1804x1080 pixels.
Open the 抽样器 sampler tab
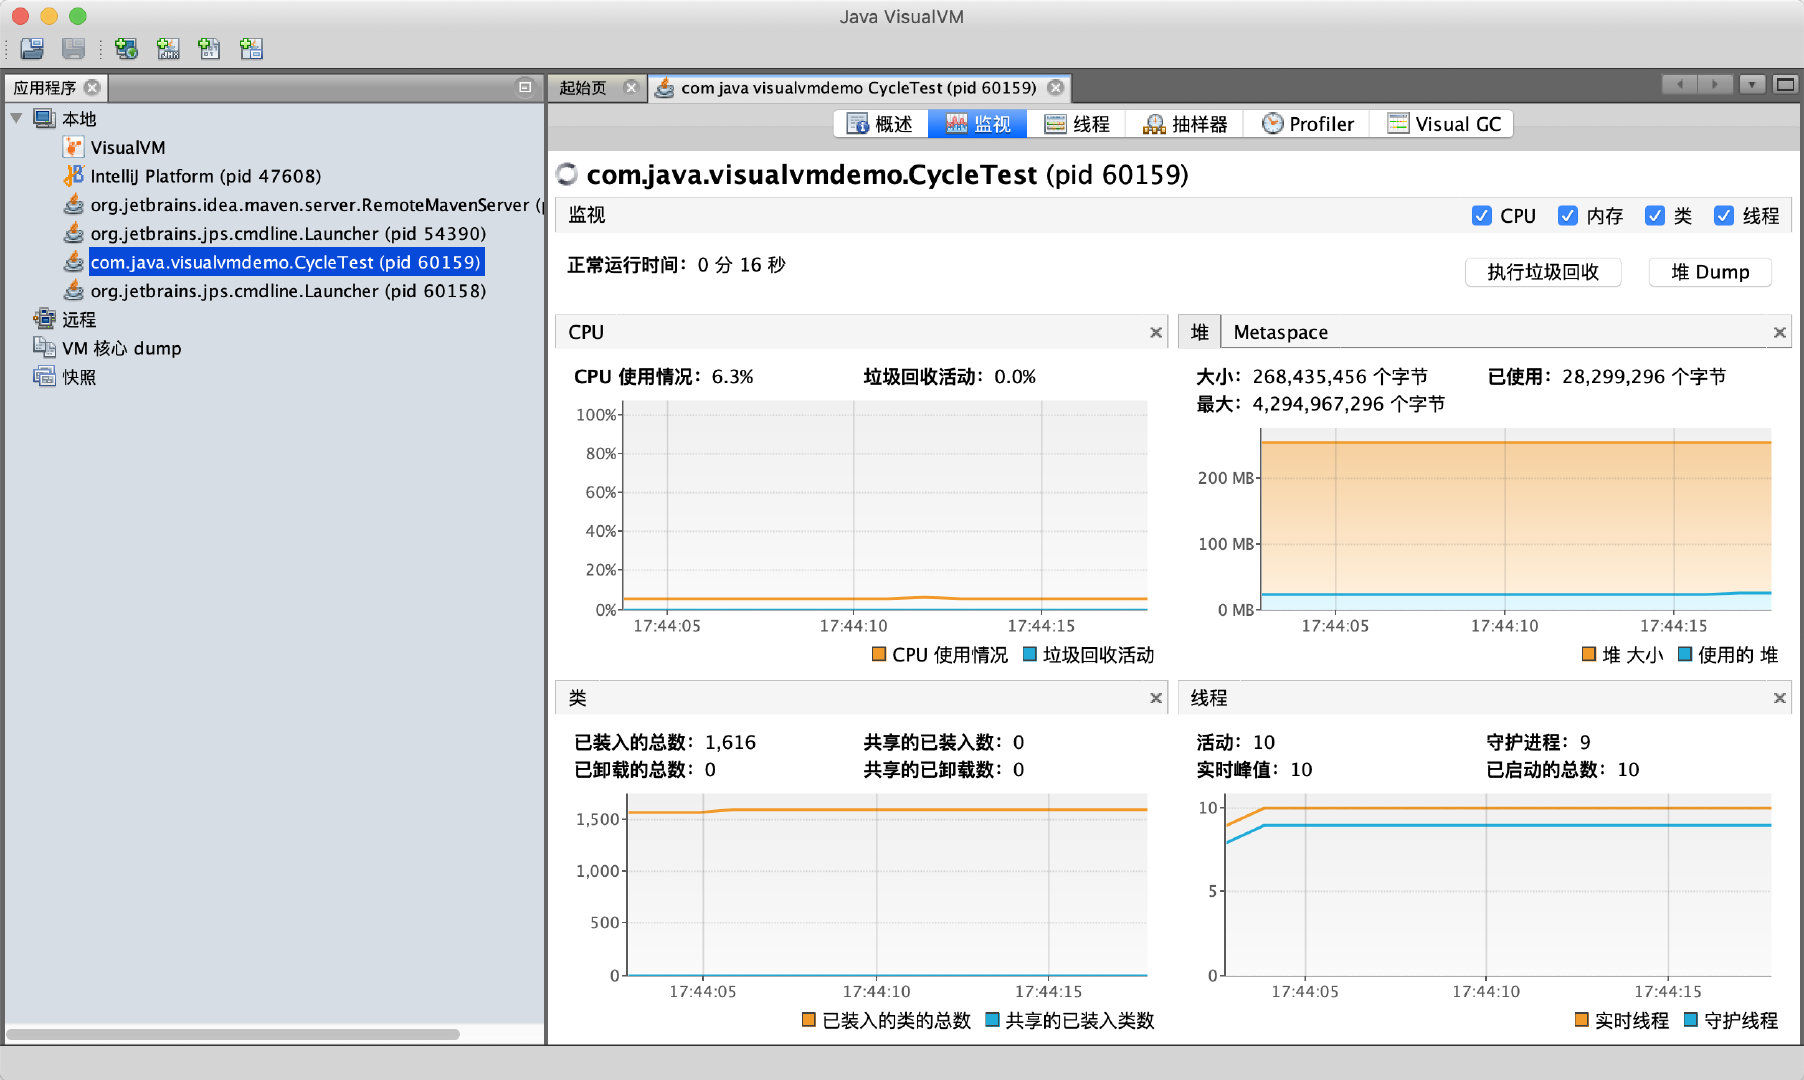click(1185, 124)
